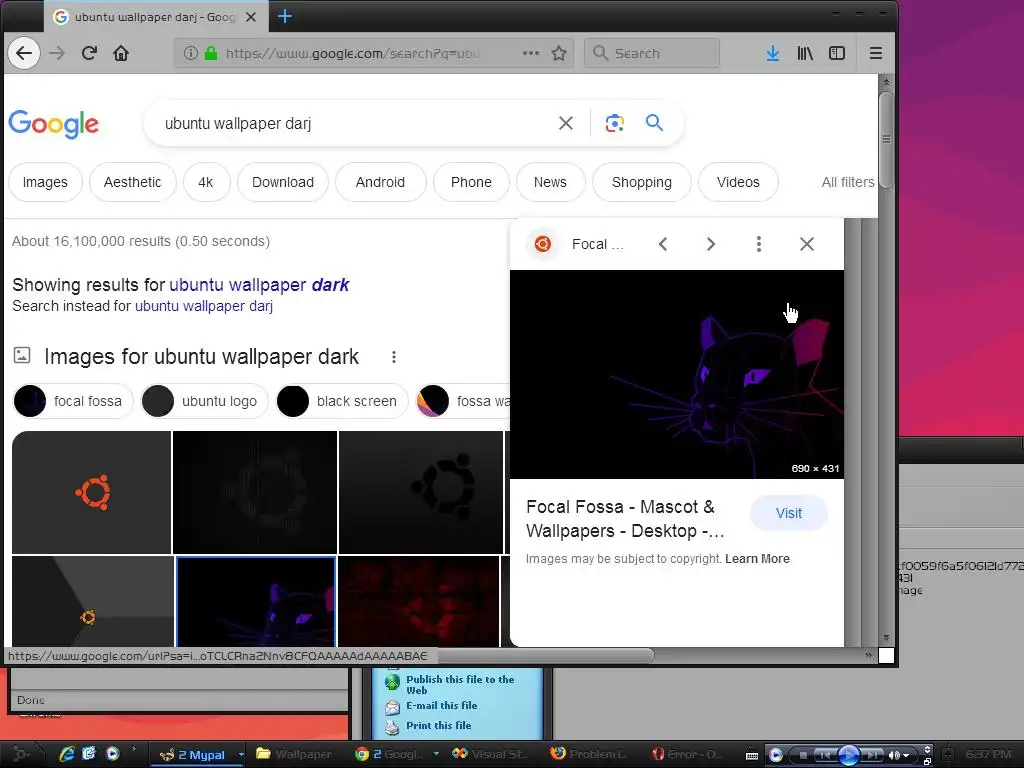Open the All filters option
Viewport: 1024px width, 768px height.
848,182
